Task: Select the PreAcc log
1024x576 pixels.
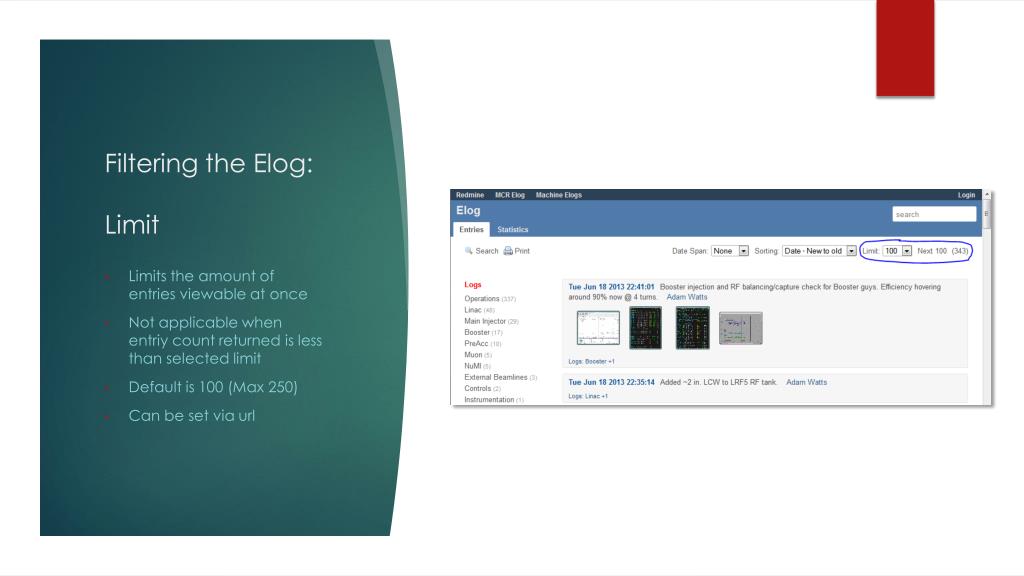Action: (x=476, y=343)
